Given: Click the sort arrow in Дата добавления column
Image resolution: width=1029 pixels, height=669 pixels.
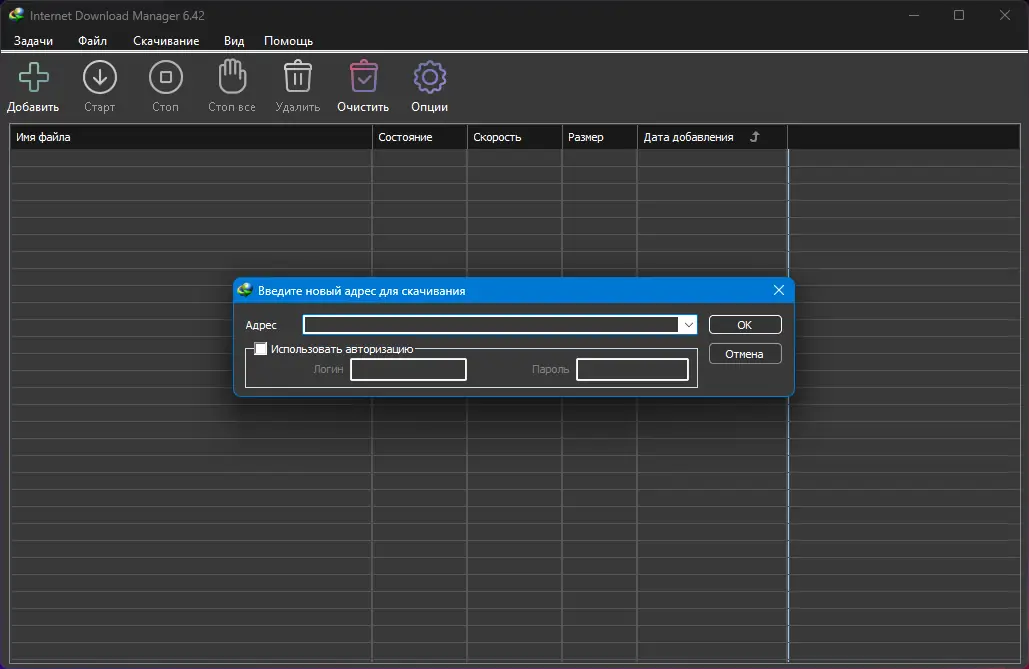Looking at the screenshot, I should tap(755, 137).
